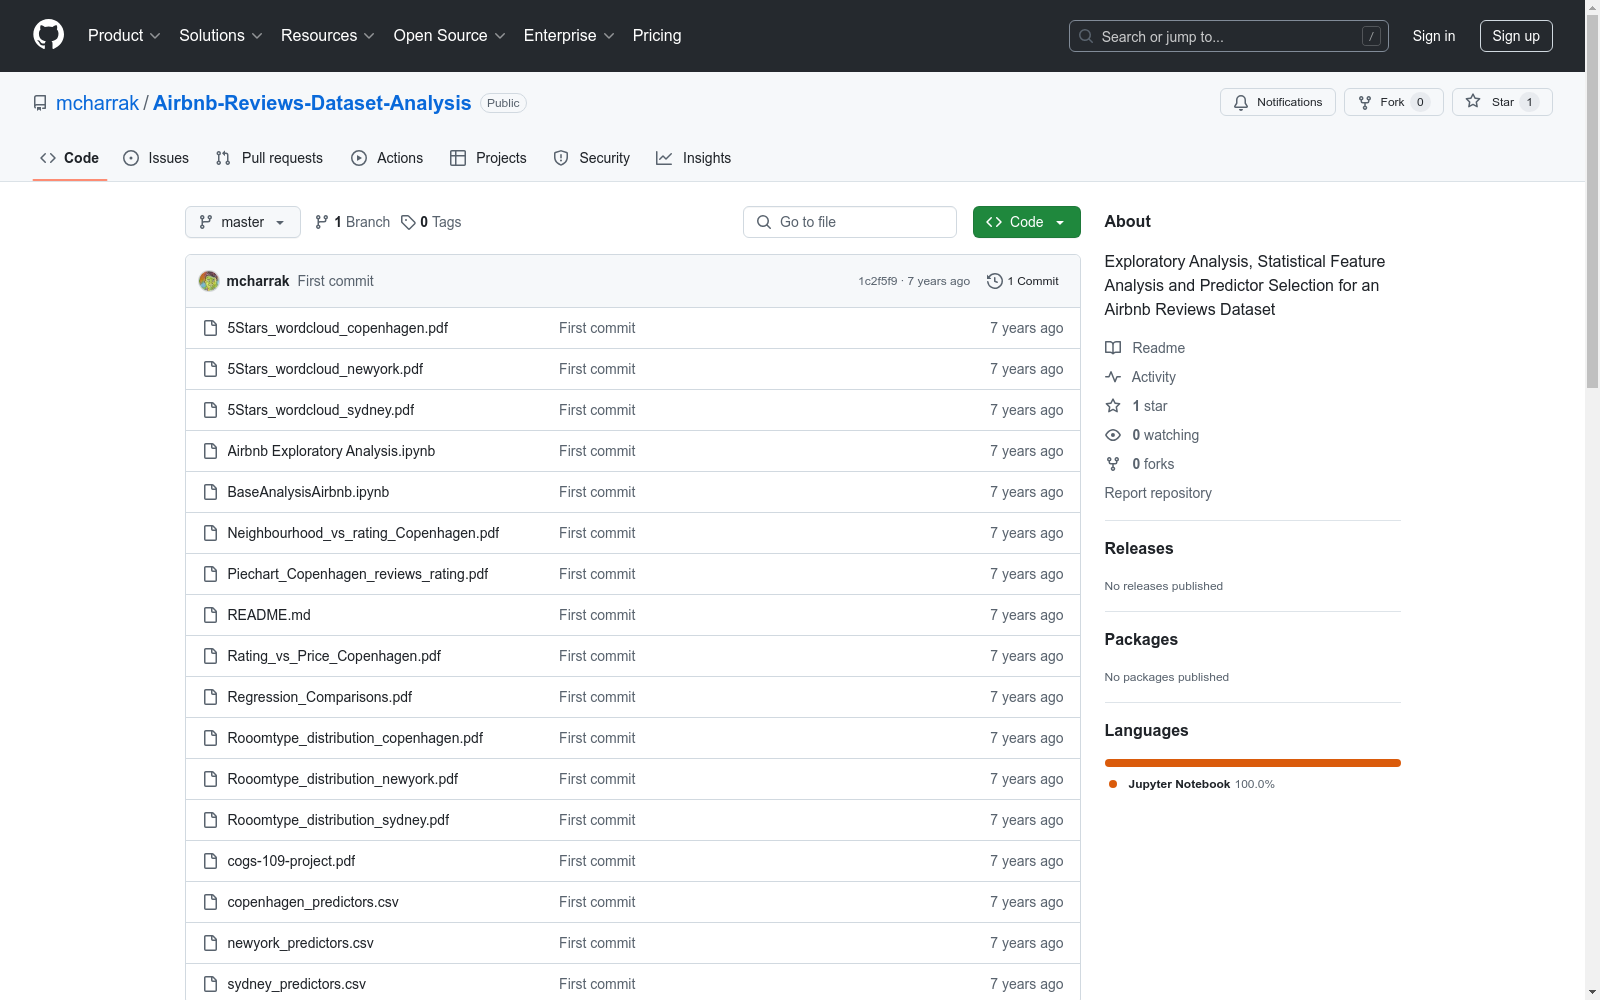The height and width of the screenshot is (1000, 1600).
Task: Go to the Actions tab
Action: pos(387,158)
